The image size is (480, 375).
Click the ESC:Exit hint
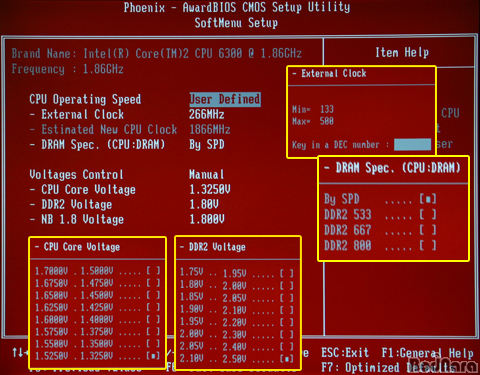pos(345,353)
